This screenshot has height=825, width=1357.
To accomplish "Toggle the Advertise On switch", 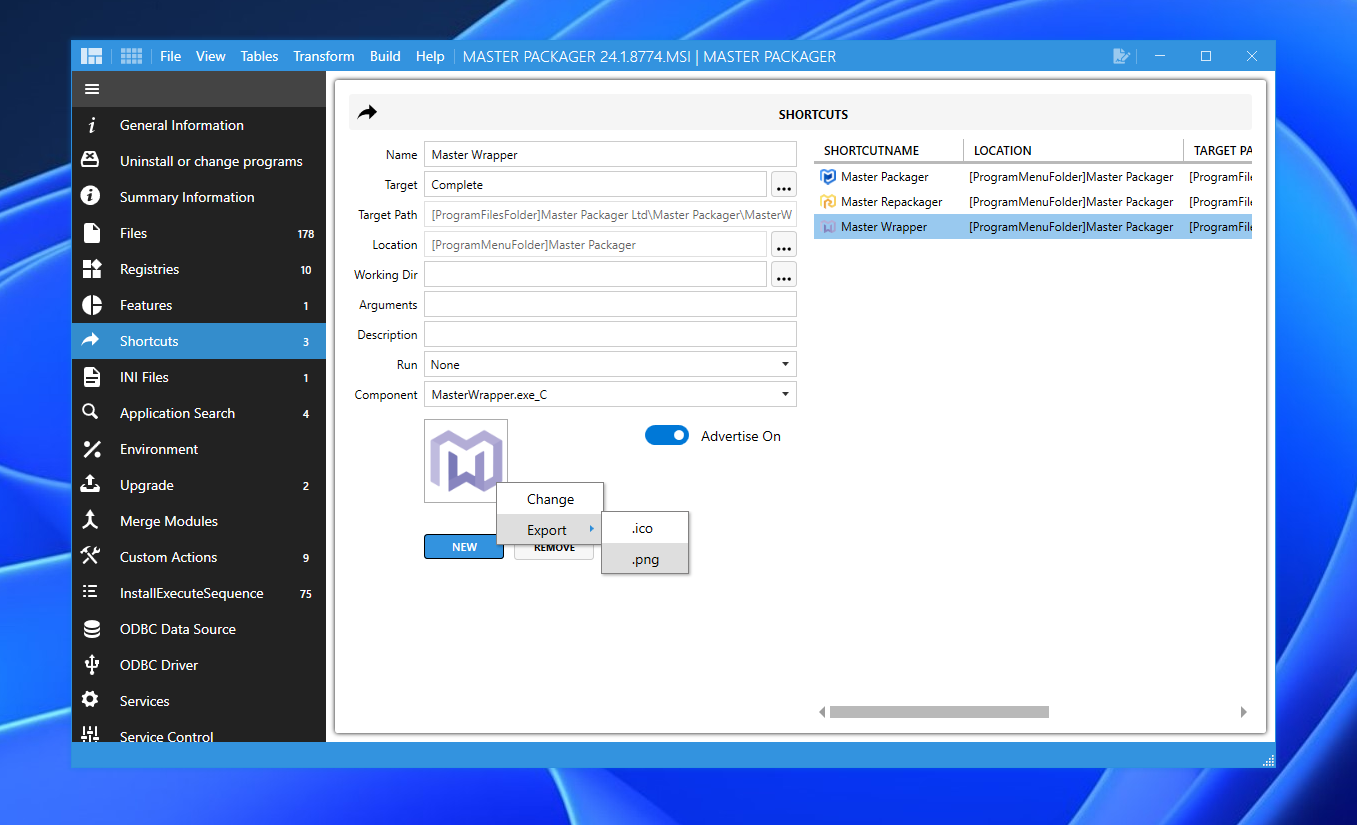I will 667,435.
